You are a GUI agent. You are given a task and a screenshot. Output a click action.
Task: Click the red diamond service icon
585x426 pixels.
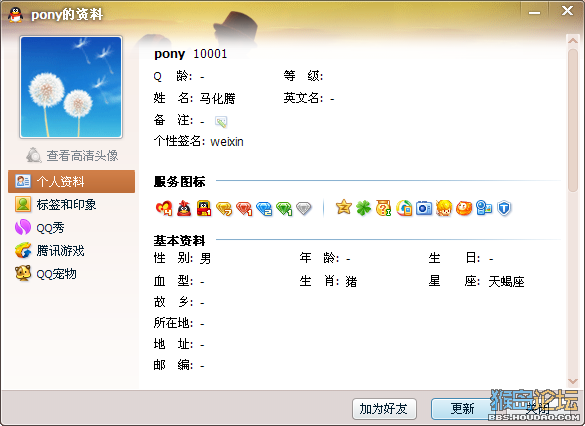point(244,209)
